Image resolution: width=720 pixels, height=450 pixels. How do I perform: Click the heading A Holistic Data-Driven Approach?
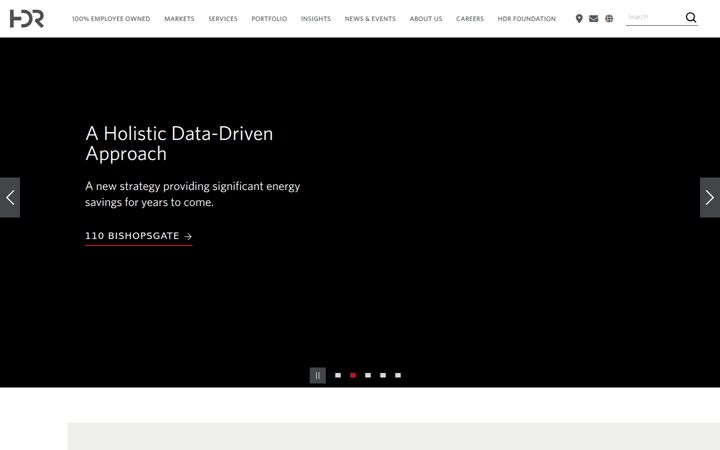pos(179,144)
